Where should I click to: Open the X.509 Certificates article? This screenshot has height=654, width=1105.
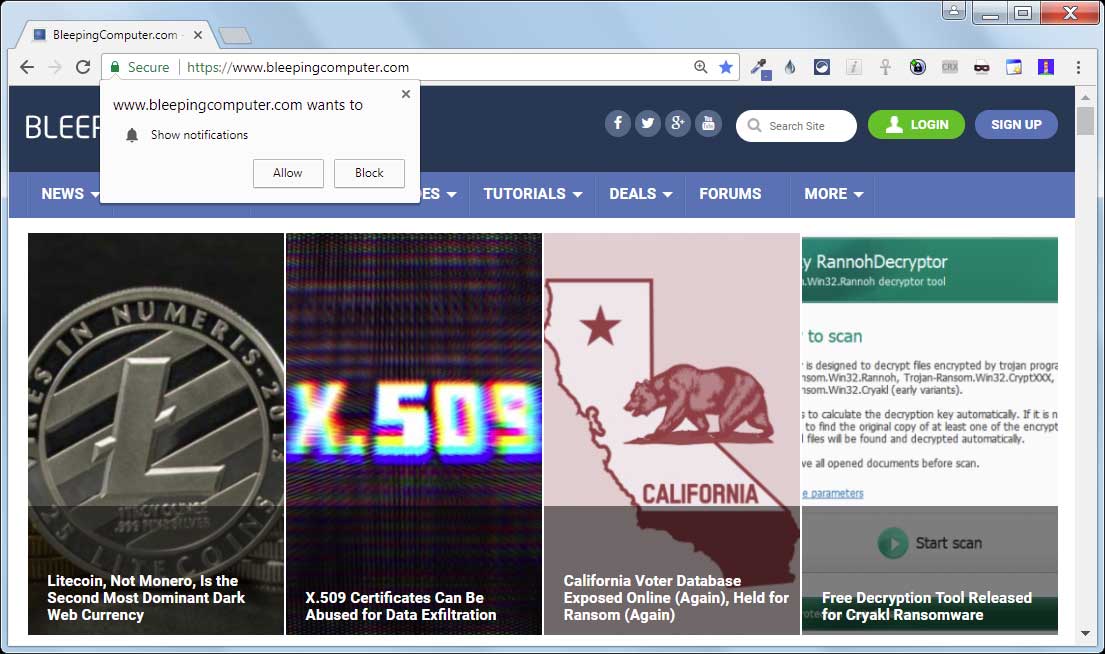(414, 434)
